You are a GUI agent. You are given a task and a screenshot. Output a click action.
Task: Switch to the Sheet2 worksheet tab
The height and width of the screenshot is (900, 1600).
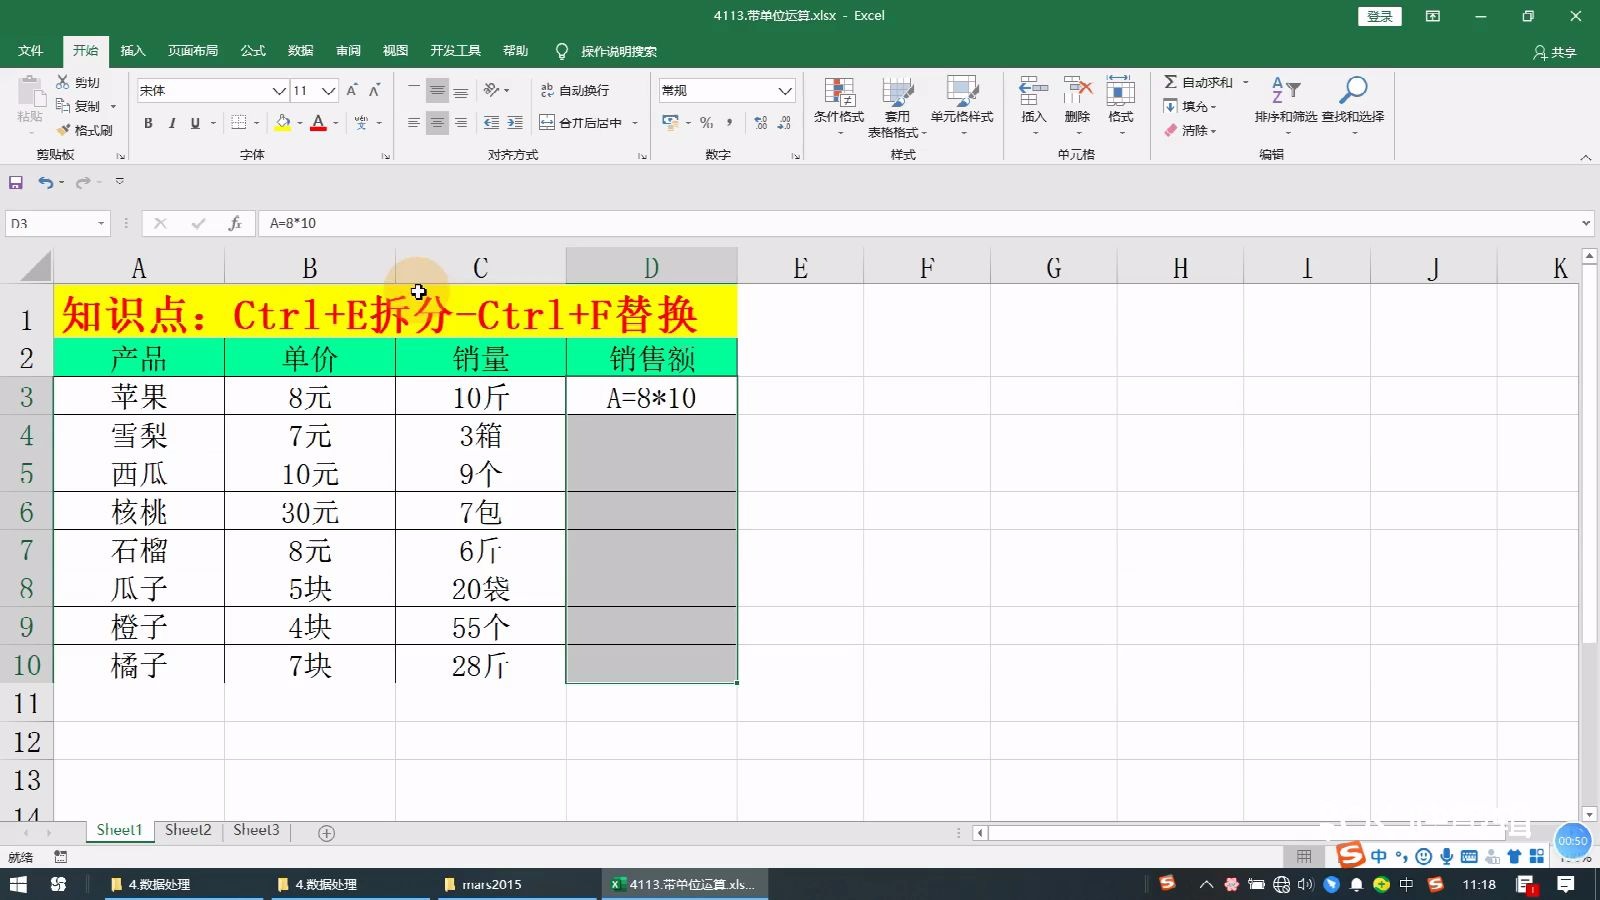pos(187,830)
